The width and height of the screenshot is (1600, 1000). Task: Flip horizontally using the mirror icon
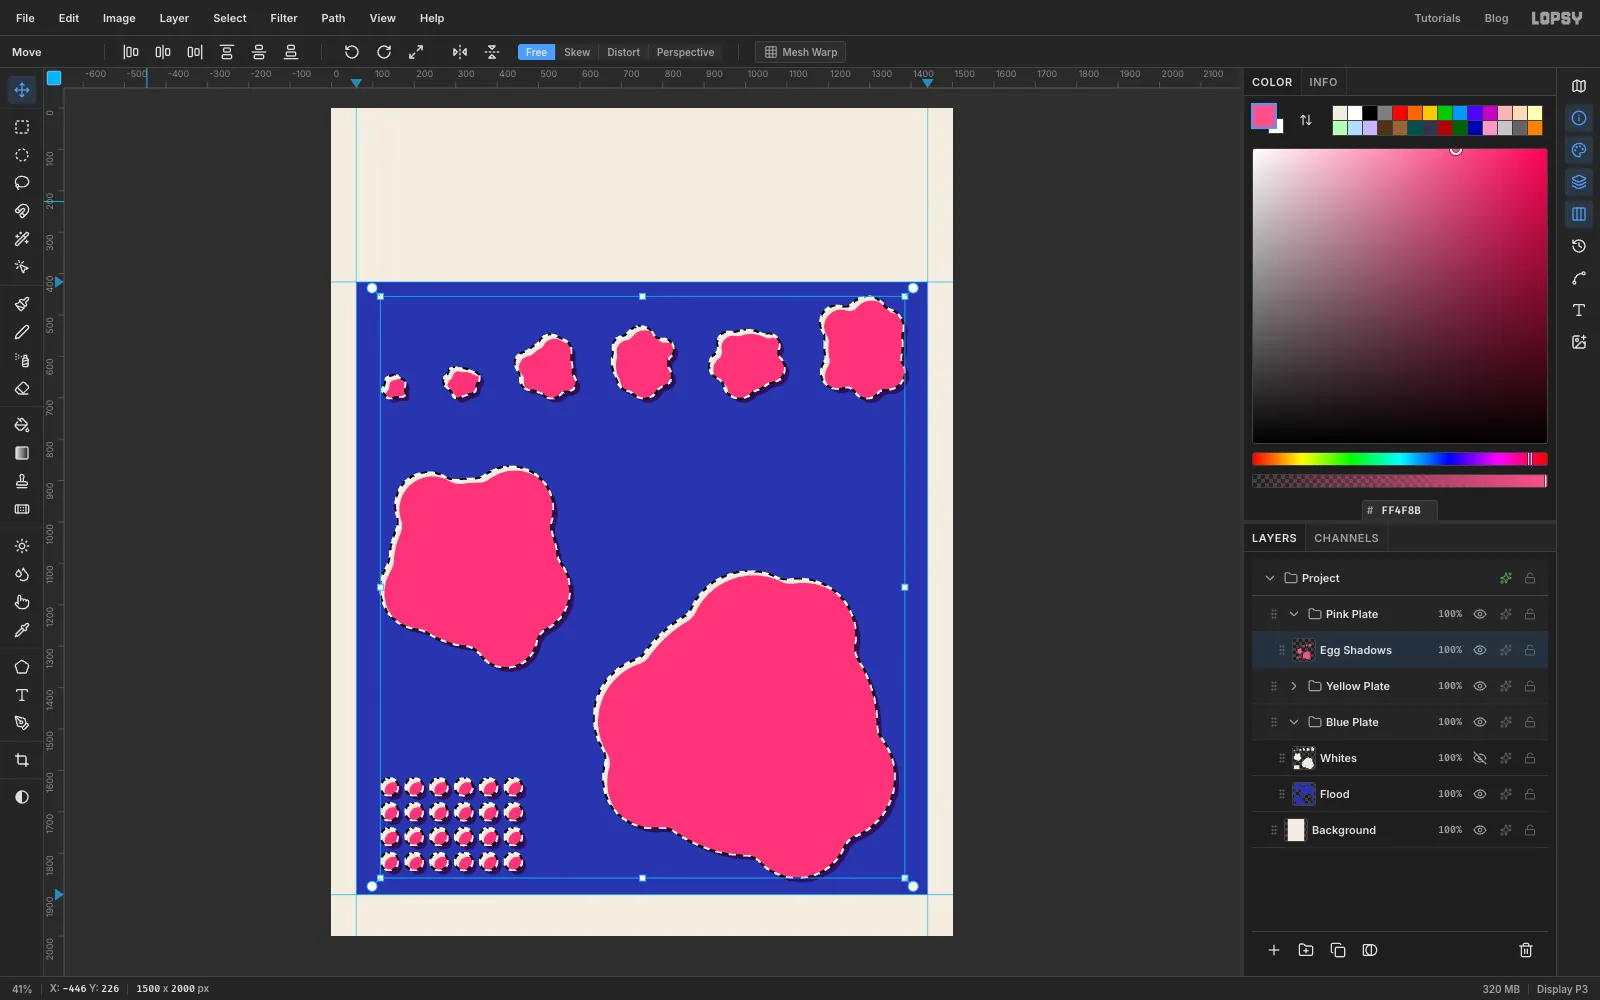(x=460, y=52)
